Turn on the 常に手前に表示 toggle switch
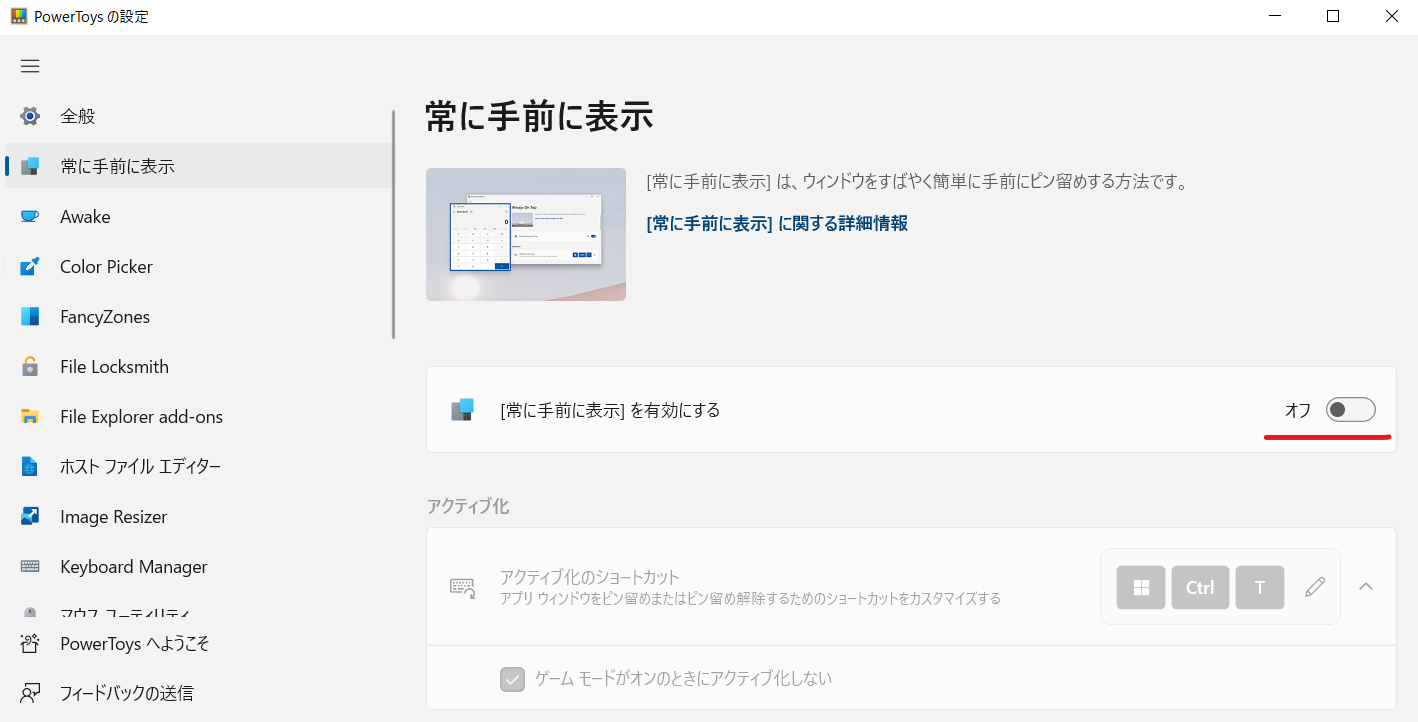Viewport: 1418px width, 722px height. pos(1350,409)
